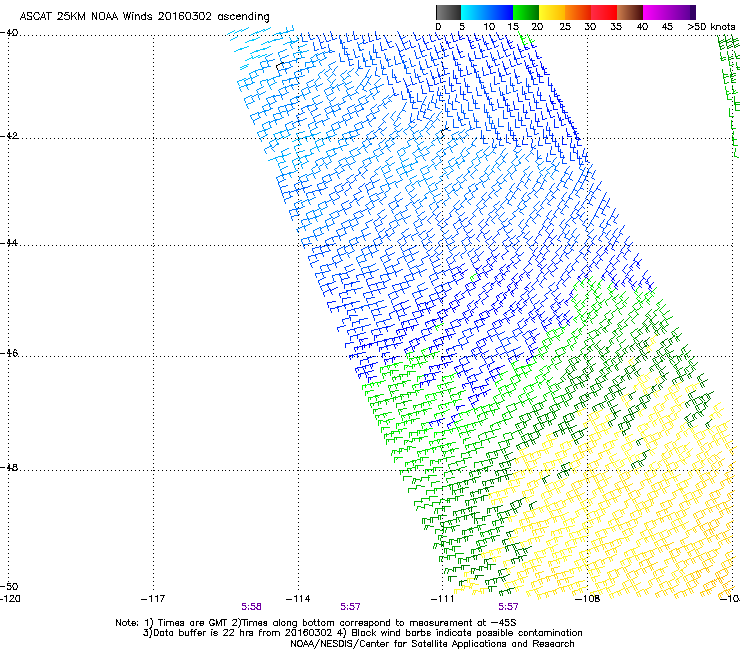The width and height of the screenshot is (740, 650).
Task: Click the -114 longitude axis label
Action: (298, 599)
